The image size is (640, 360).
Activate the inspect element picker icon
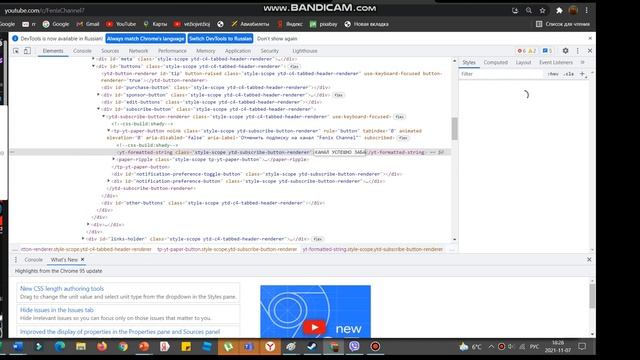coord(16,51)
